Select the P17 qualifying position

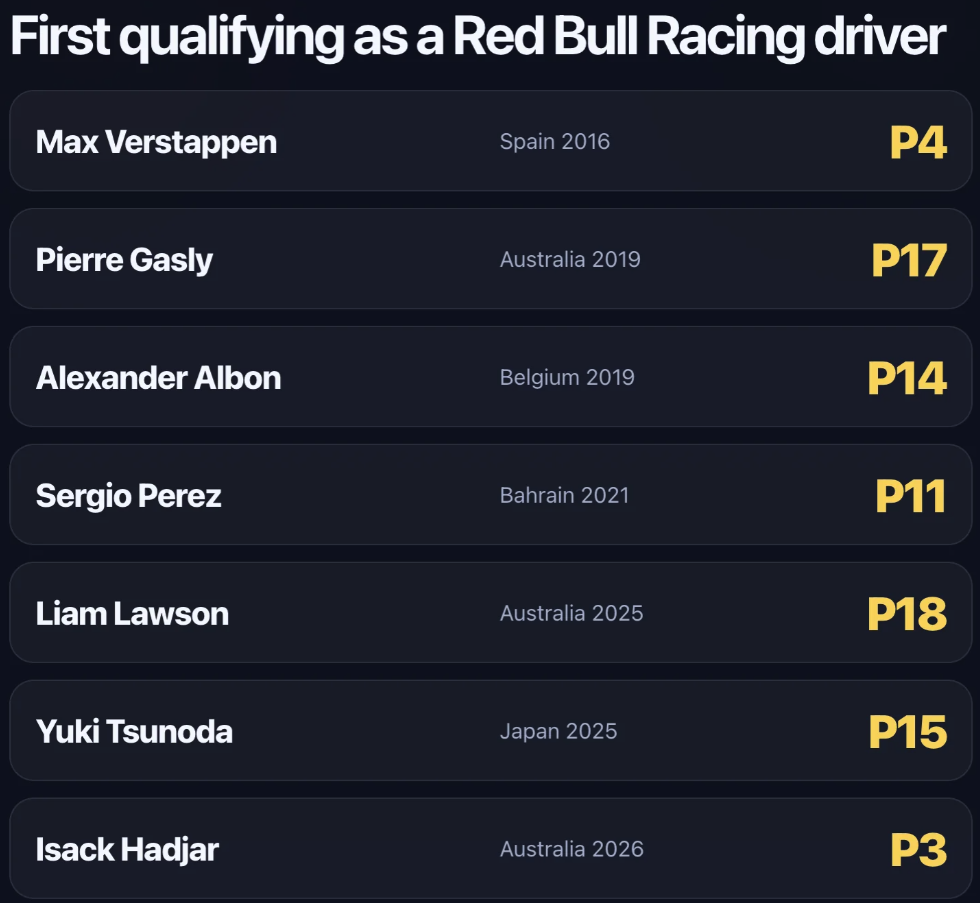pos(909,260)
